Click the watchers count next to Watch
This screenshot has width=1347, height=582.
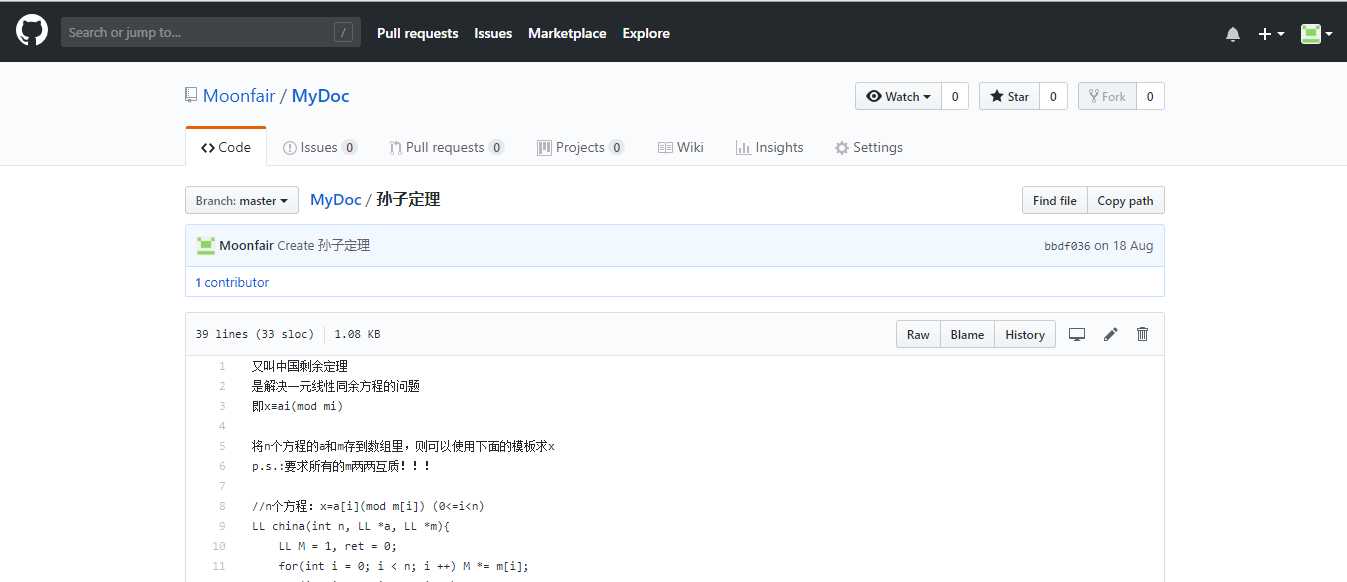[954, 96]
